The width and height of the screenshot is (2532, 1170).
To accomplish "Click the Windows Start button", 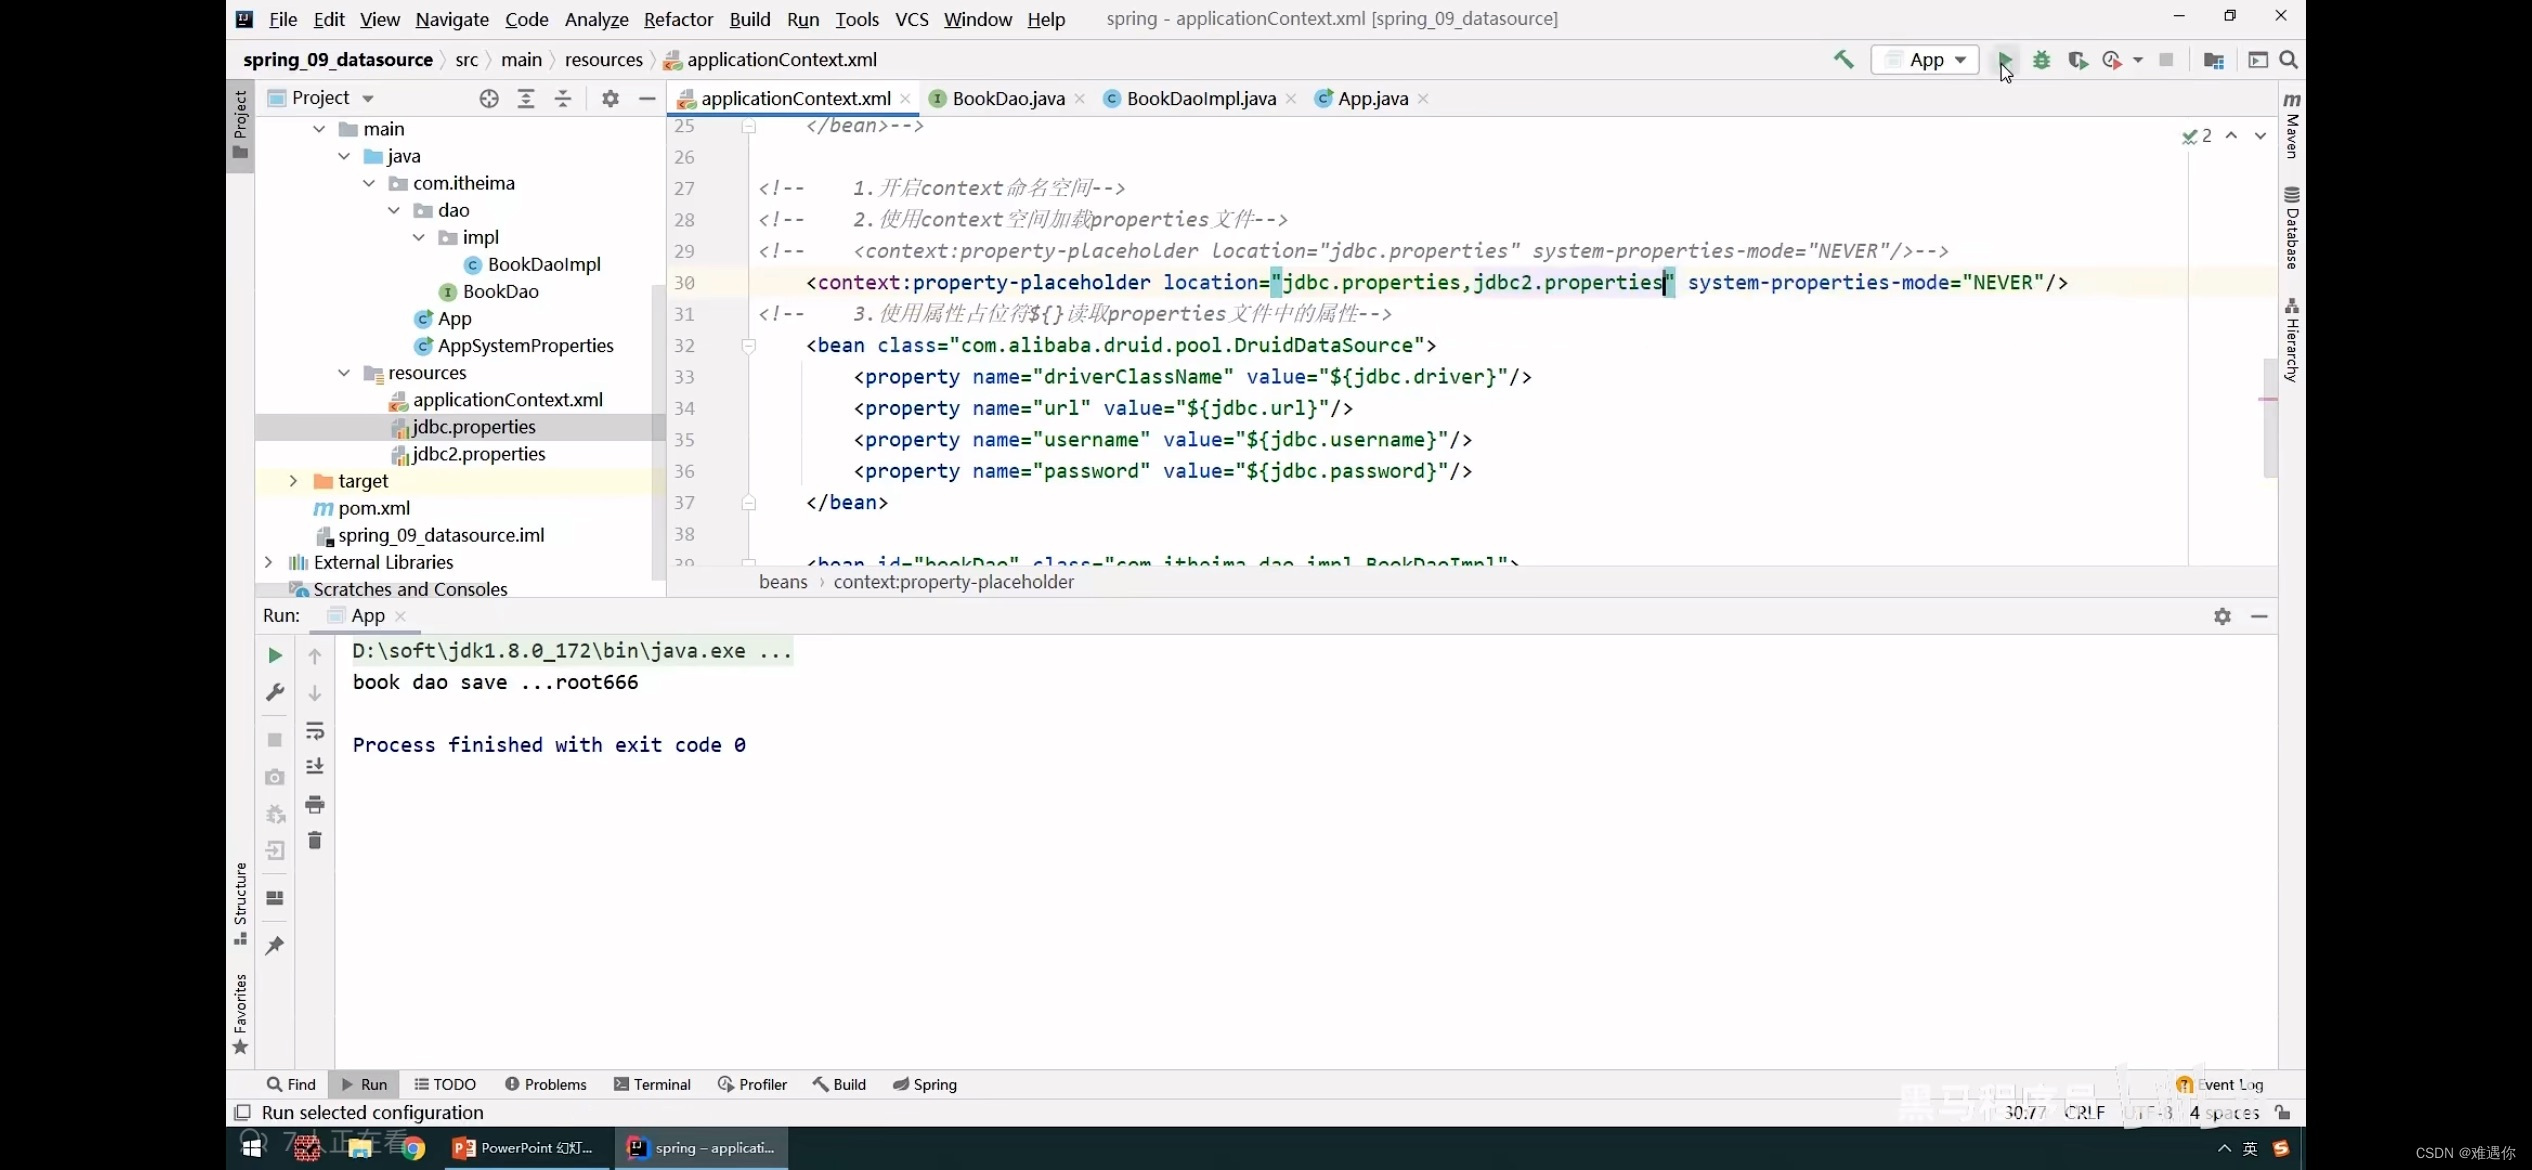I will click(251, 1148).
